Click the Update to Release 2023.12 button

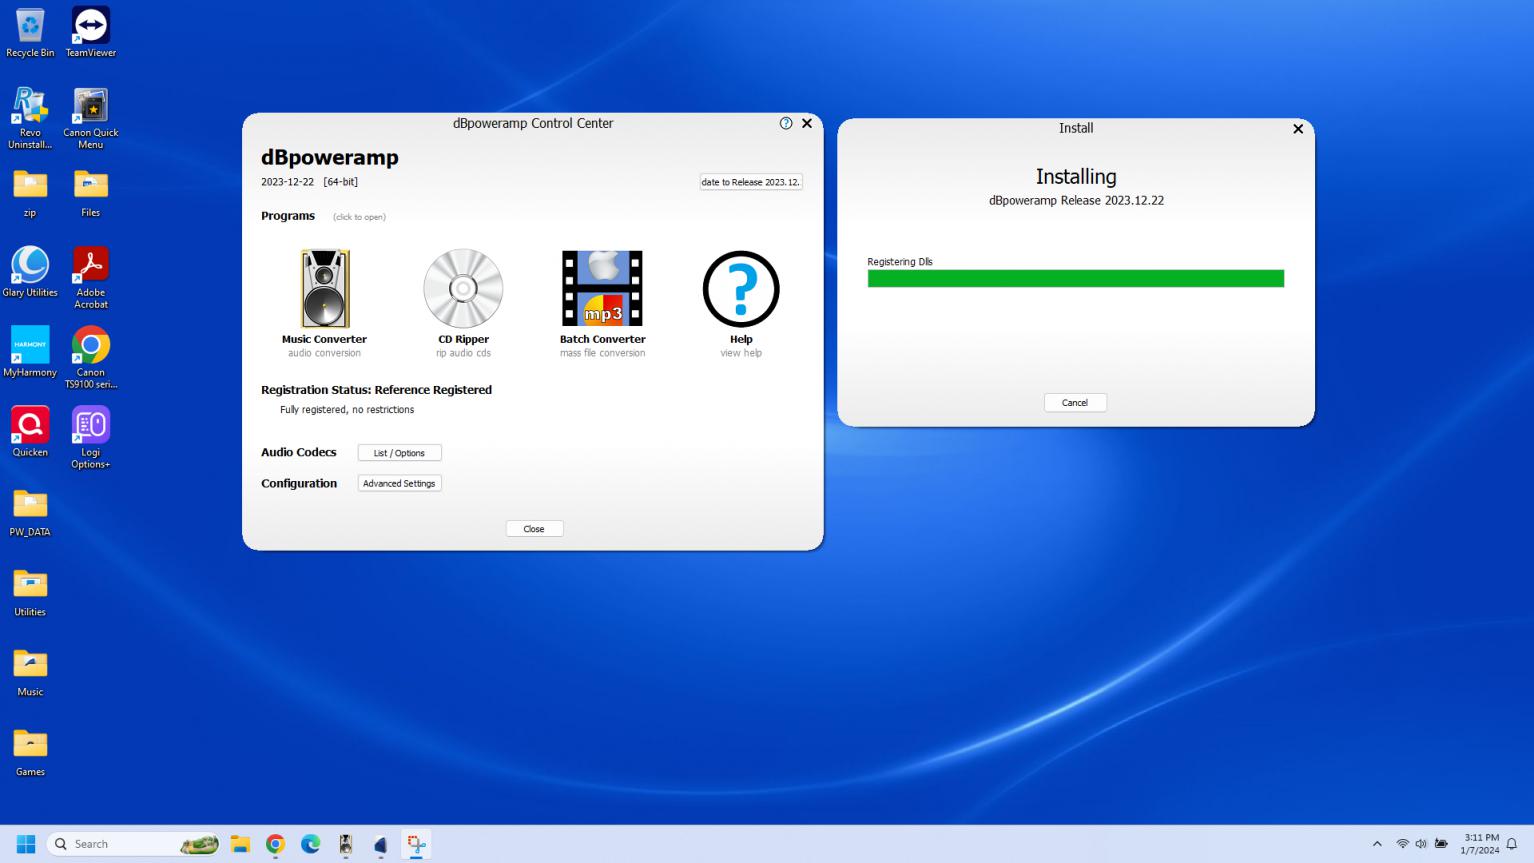pyautogui.click(x=751, y=182)
